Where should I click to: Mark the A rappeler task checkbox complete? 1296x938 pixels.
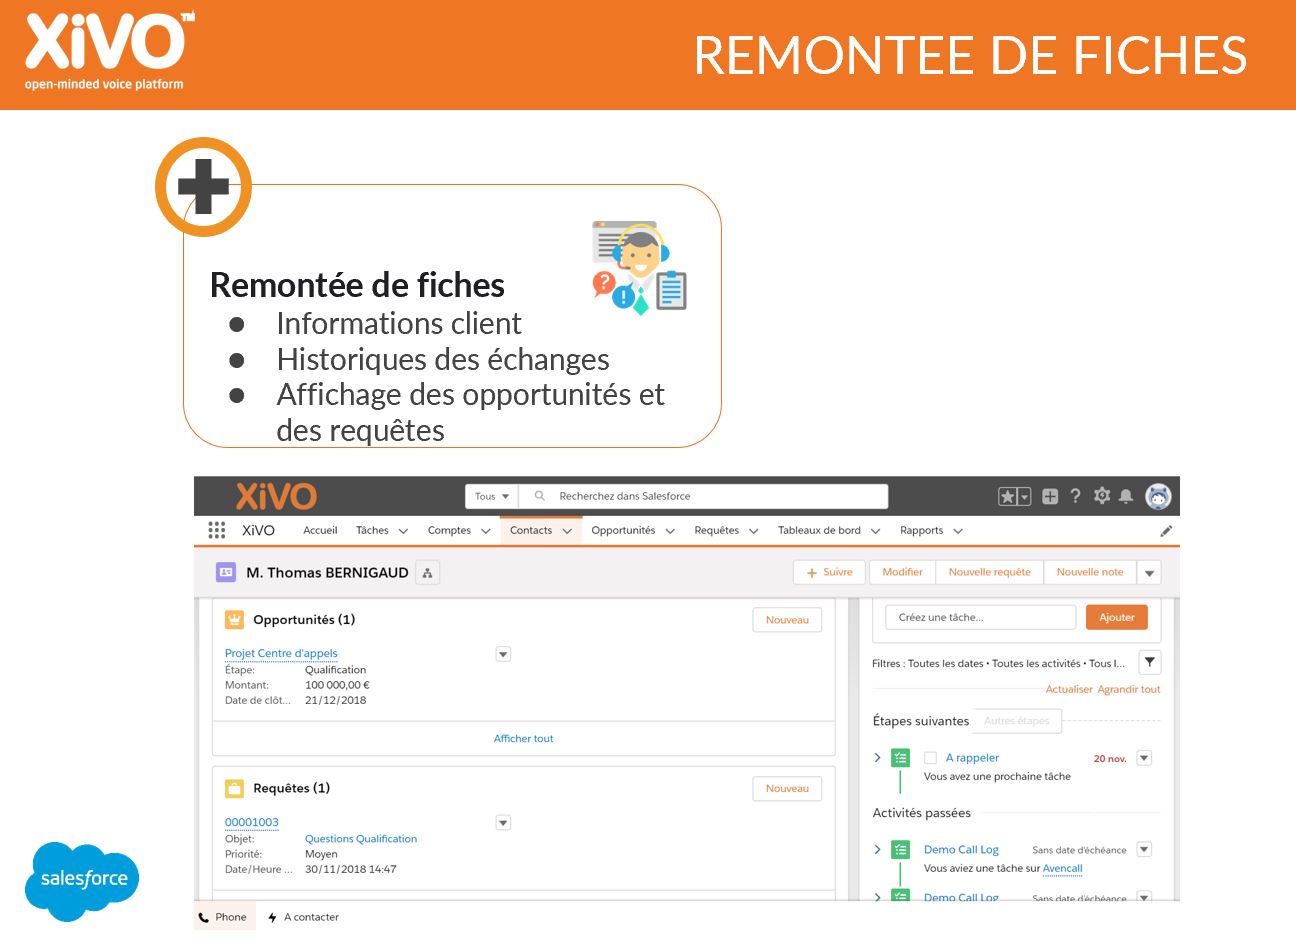pos(930,758)
